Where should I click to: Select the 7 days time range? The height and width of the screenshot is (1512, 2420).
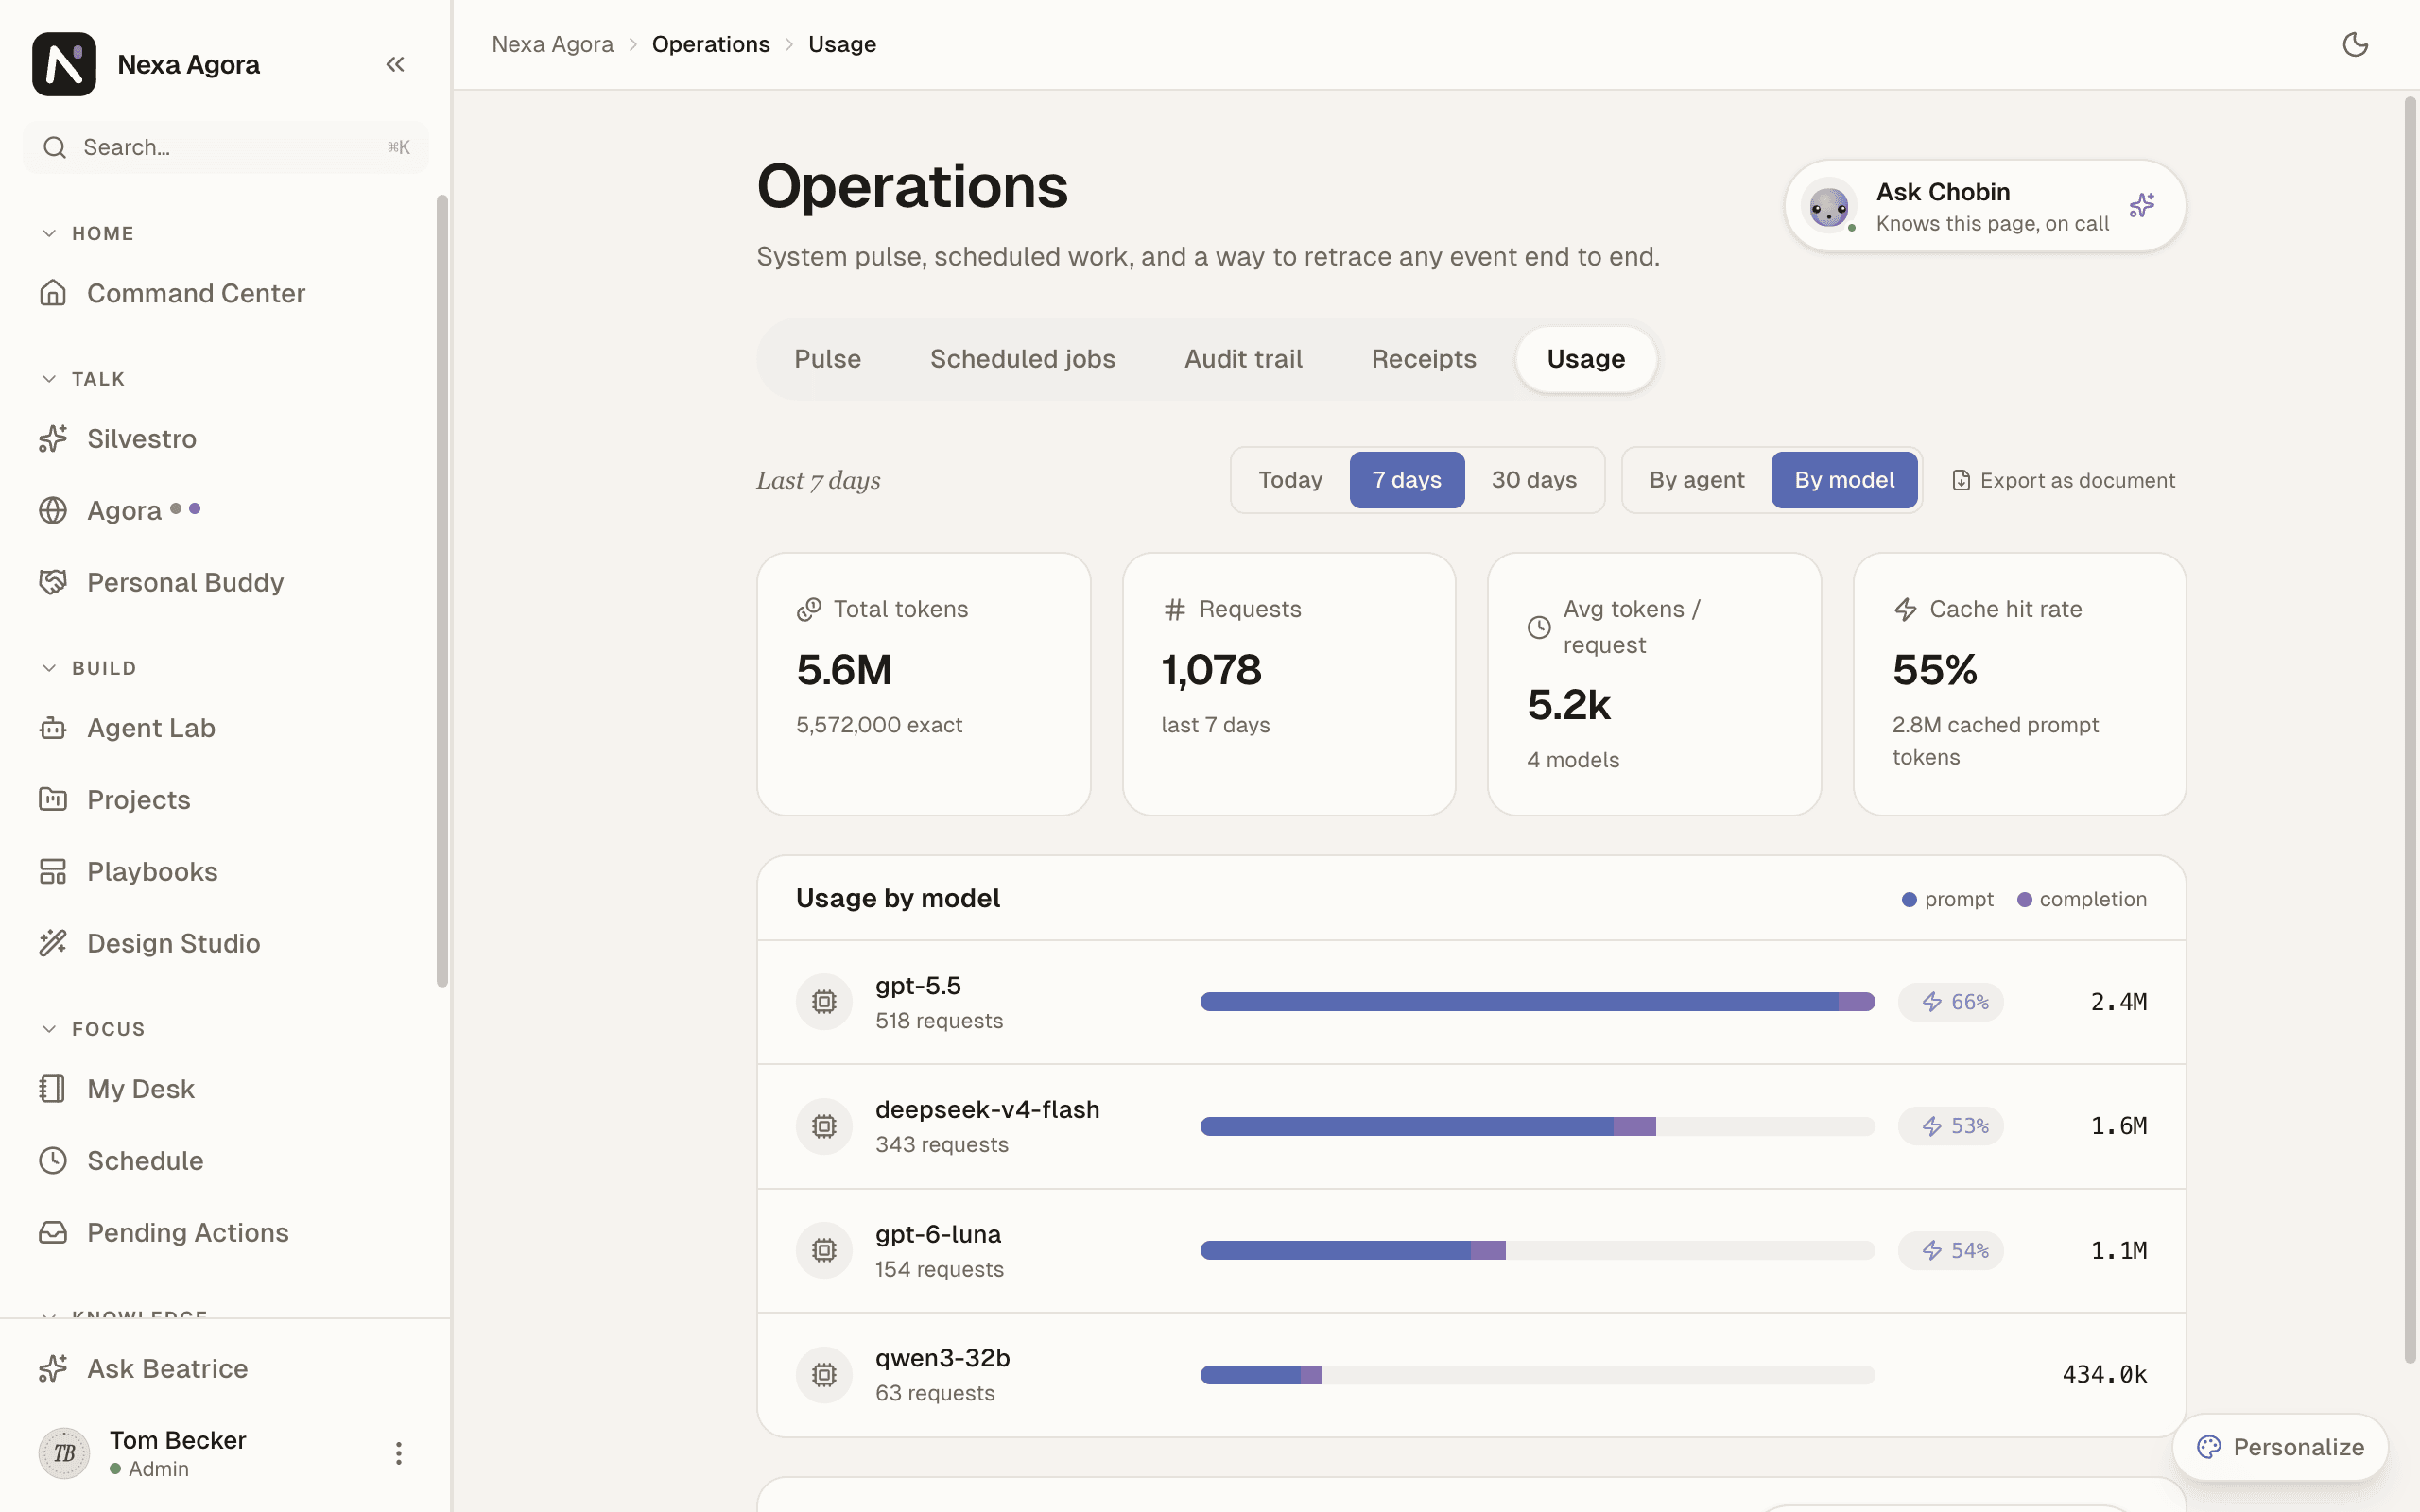pyautogui.click(x=1406, y=480)
